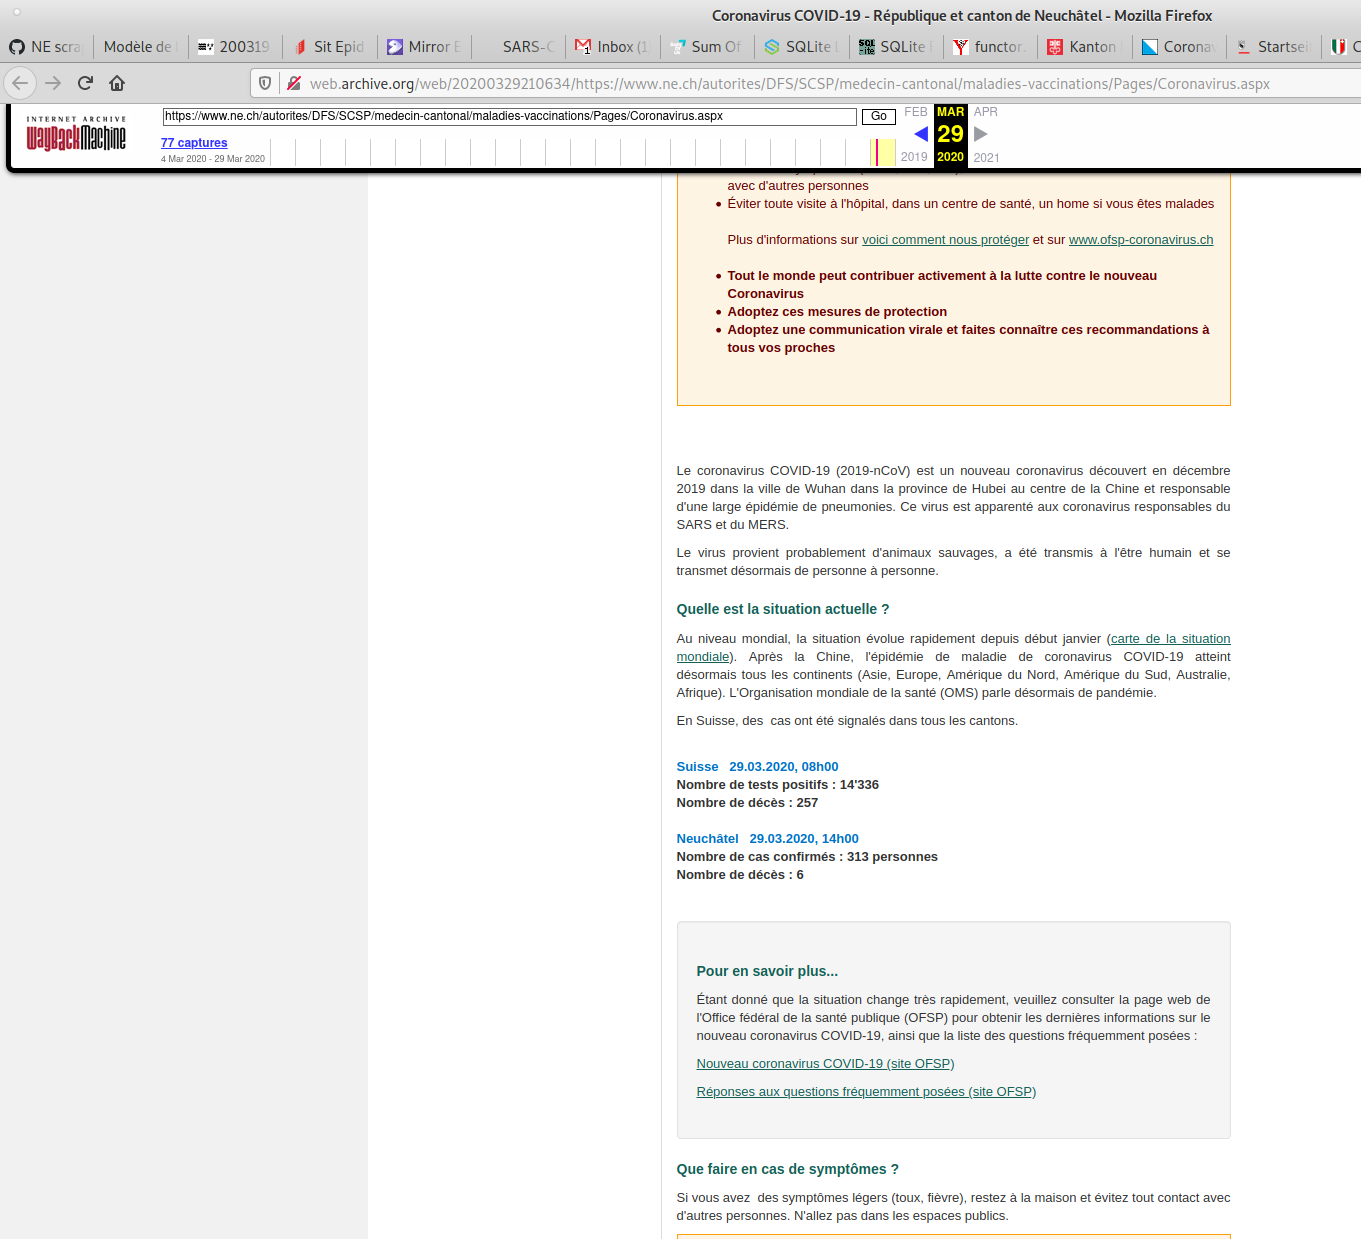Click 'Adoptez ces mesures de protection' bullet

(x=837, y=312)
